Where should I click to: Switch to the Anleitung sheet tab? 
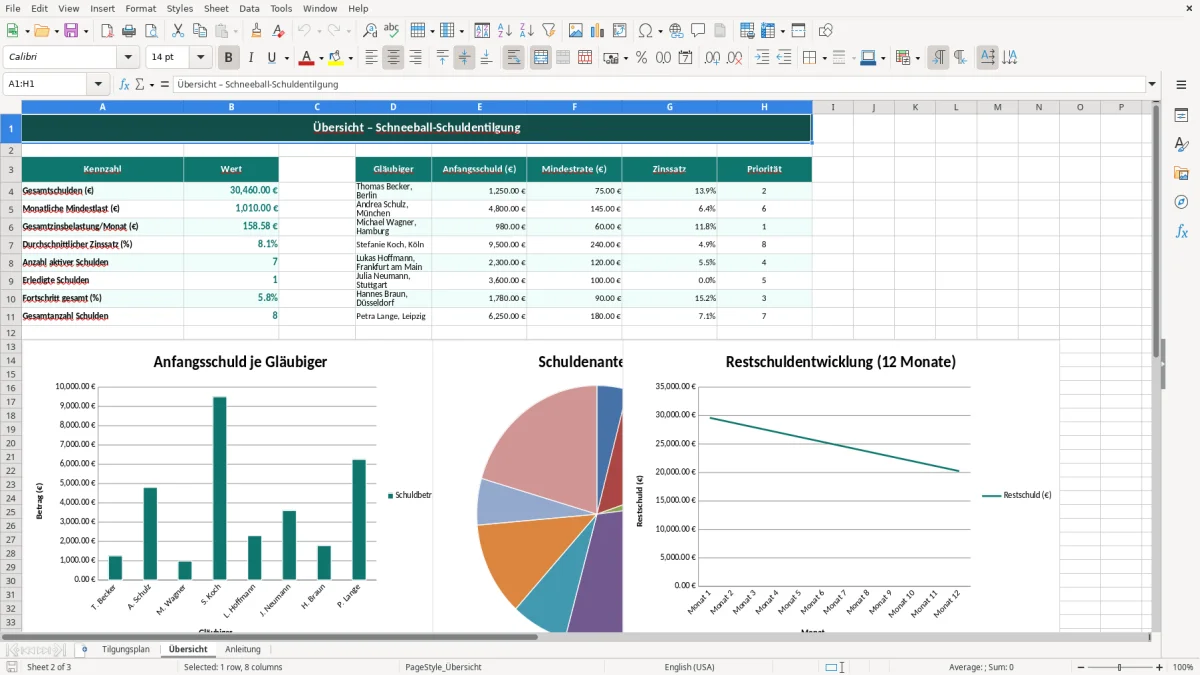tap(243, 649)
